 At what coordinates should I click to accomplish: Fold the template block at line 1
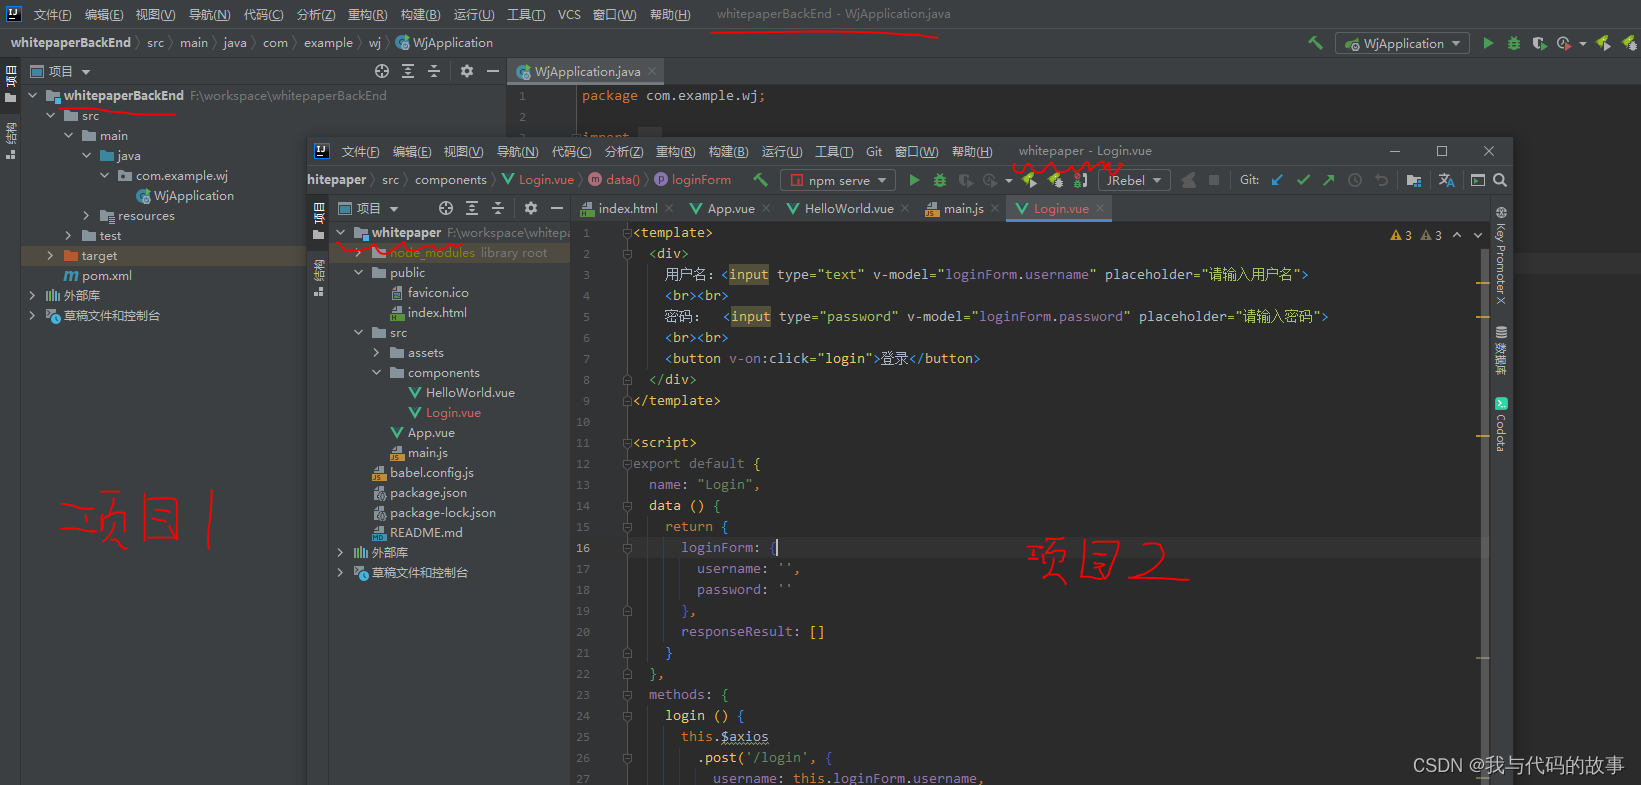tap(627, 233)
